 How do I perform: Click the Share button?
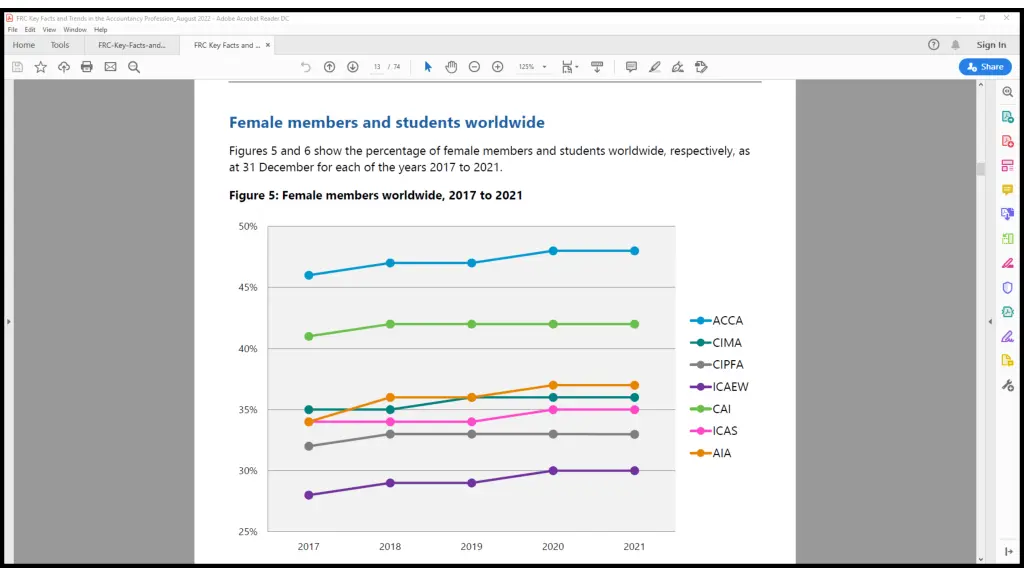(x=984, y=67)
